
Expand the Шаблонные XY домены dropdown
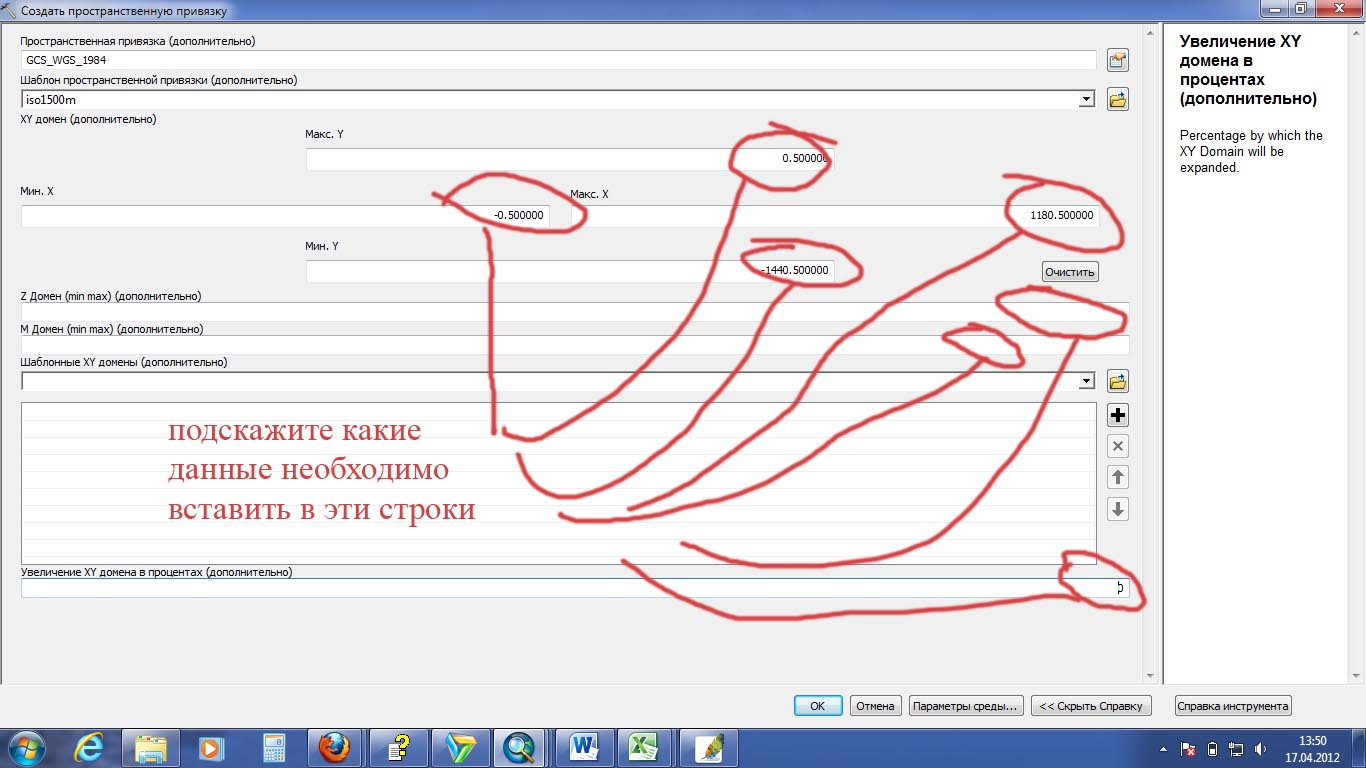[1086, 382]
